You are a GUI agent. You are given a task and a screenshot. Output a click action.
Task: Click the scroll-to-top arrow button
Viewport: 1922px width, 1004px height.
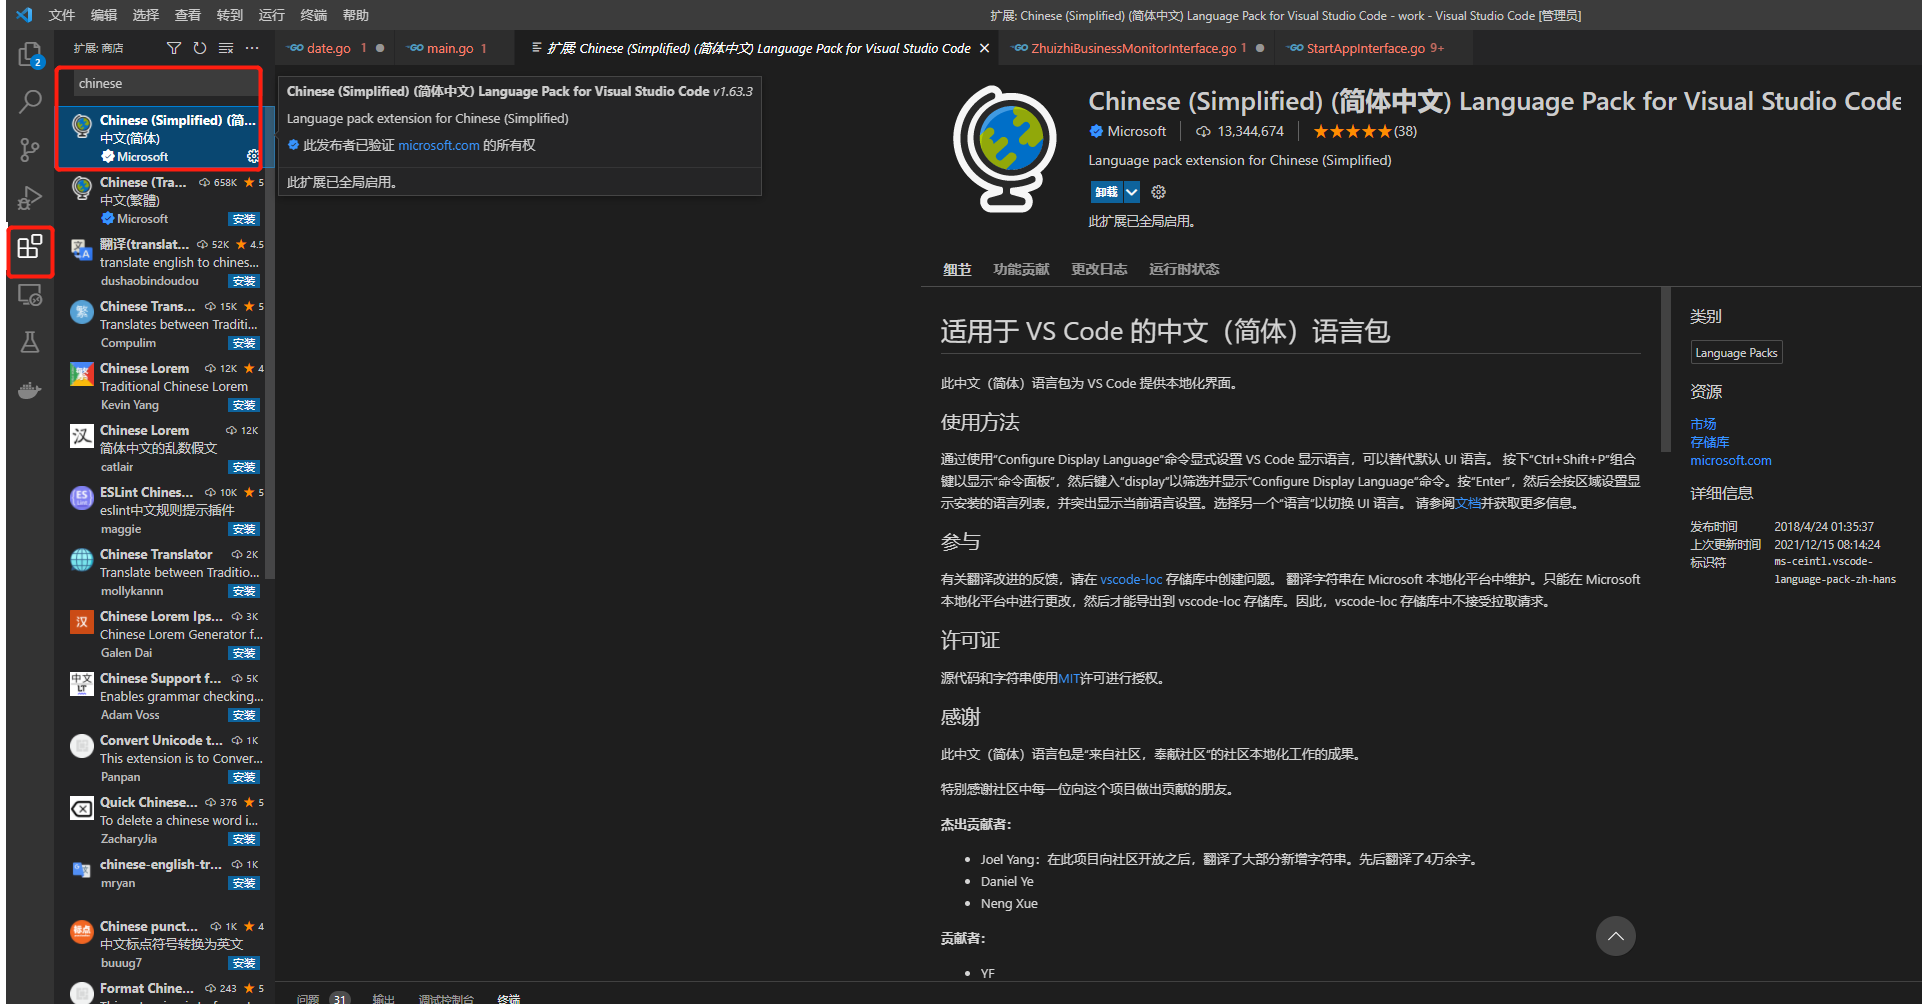pyautogui.click(x=1615, y=936)
